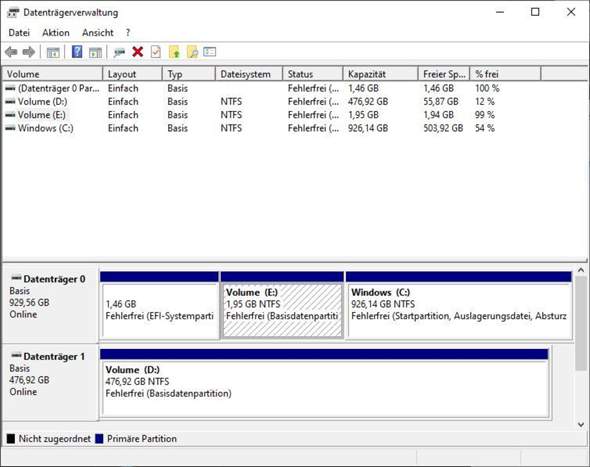Screen dimensions: 590x467
Task: Sort by the Volume column header
Action: (53, 74)
